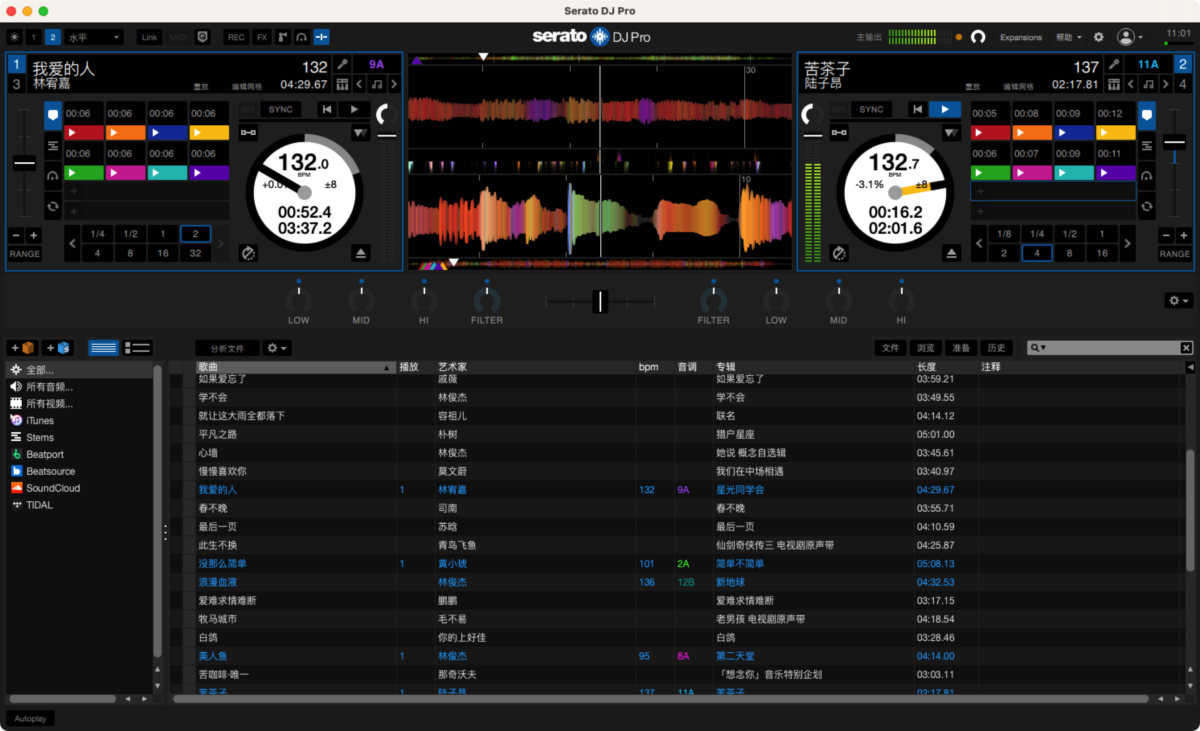
Task: Clear the search box
Action: tap(1186, 348)
